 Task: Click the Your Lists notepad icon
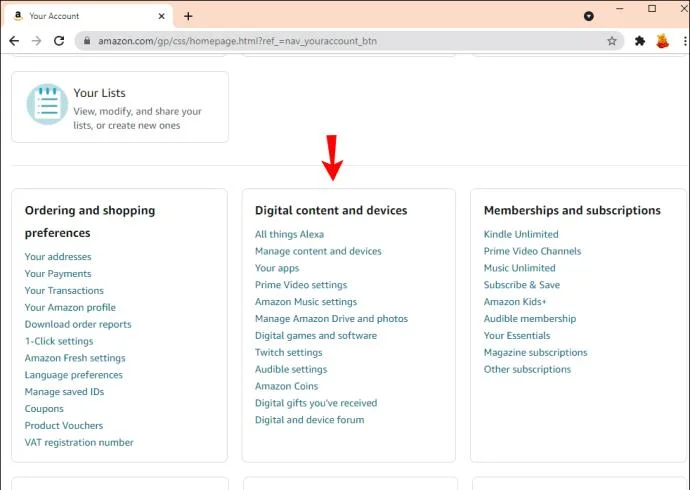click(48, 104)
